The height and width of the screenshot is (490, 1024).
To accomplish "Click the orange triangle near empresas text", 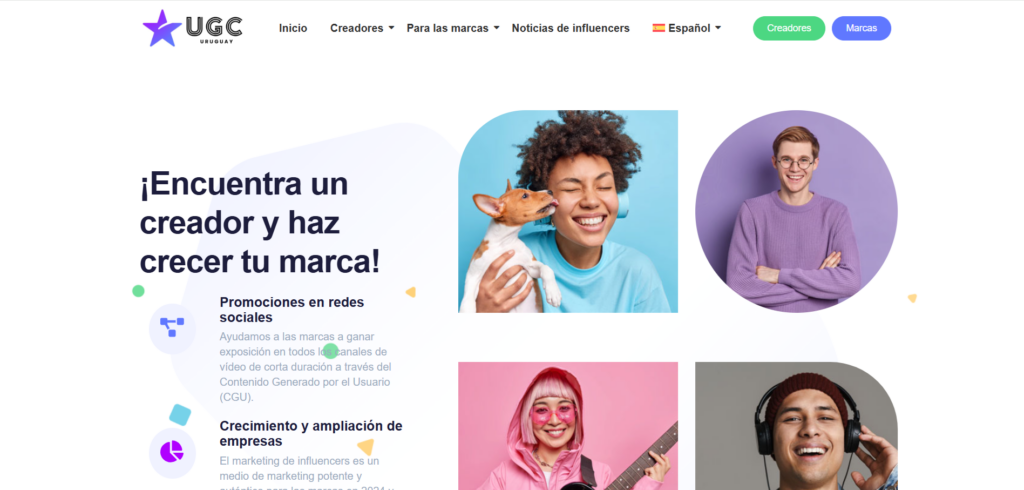I will tap(366, 447).
